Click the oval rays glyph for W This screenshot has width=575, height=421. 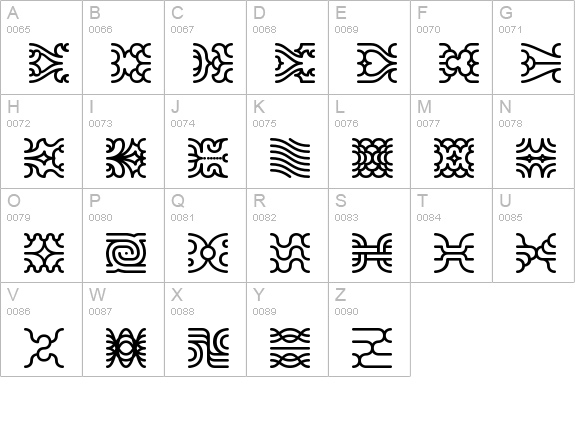(126, 348)
